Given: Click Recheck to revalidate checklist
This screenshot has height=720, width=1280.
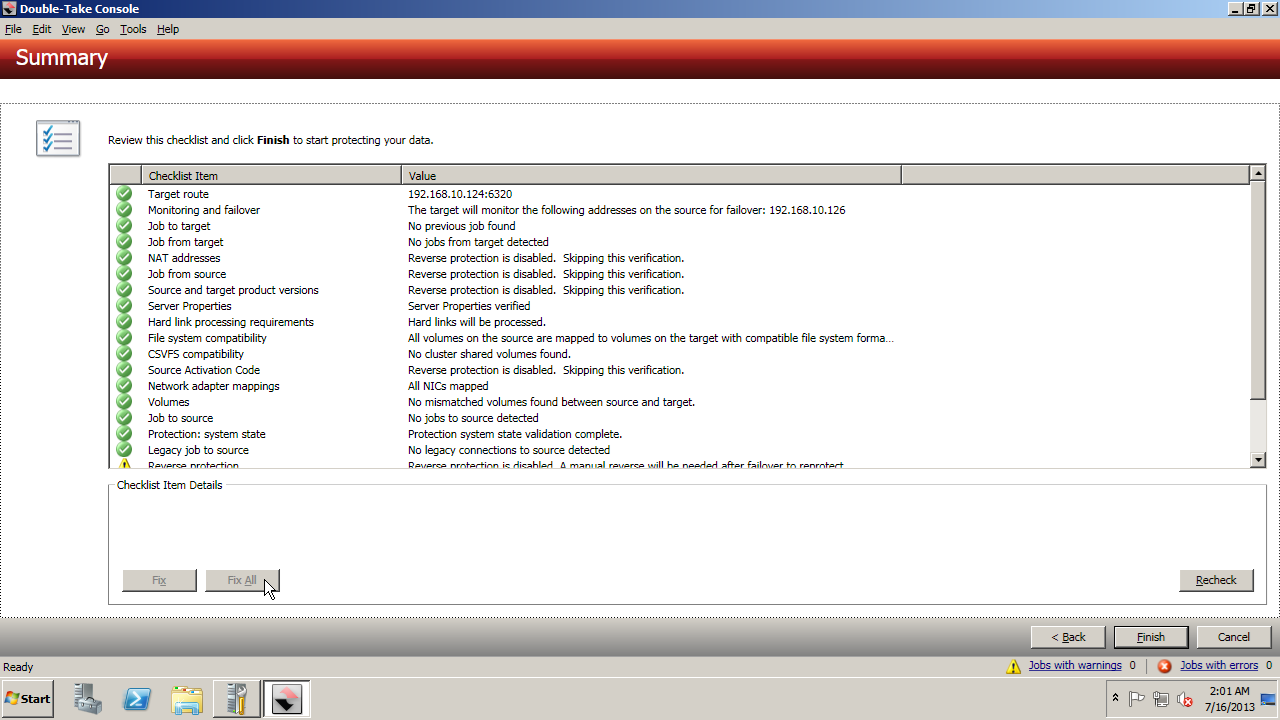Looking at the screenshot, I should point(1216,580).
